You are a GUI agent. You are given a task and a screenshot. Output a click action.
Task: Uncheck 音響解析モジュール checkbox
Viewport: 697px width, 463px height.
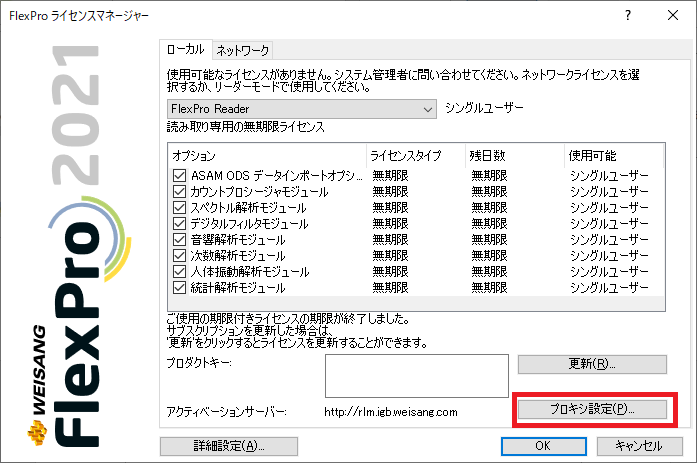[x=179, y=239]
